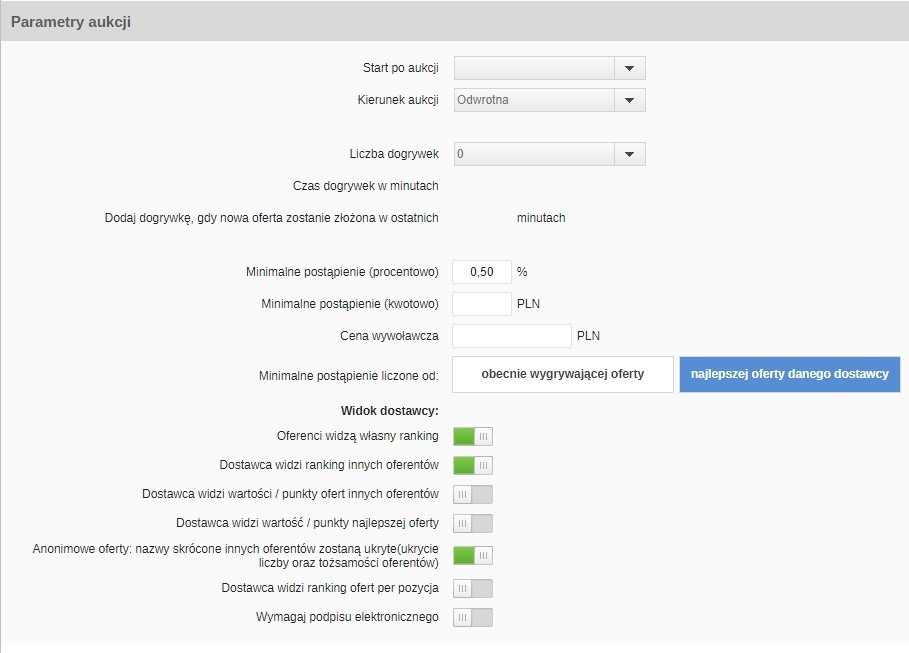Toggle 'Wymagaj podpisu elektronicznego' on
This screenshot has height=653, width=909.
pyautogui.click(x=473, y=617)
